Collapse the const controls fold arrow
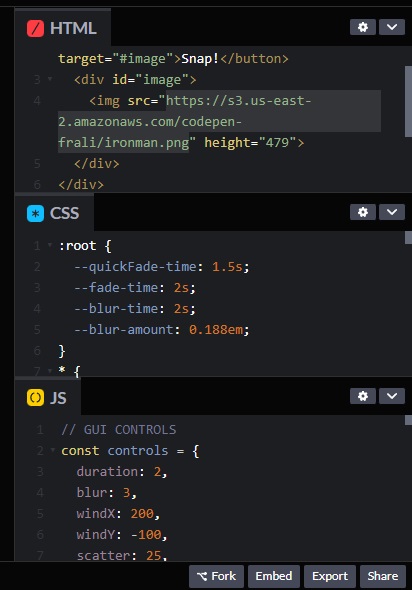This screenshot has width=412, height=590. click(53, 450)
